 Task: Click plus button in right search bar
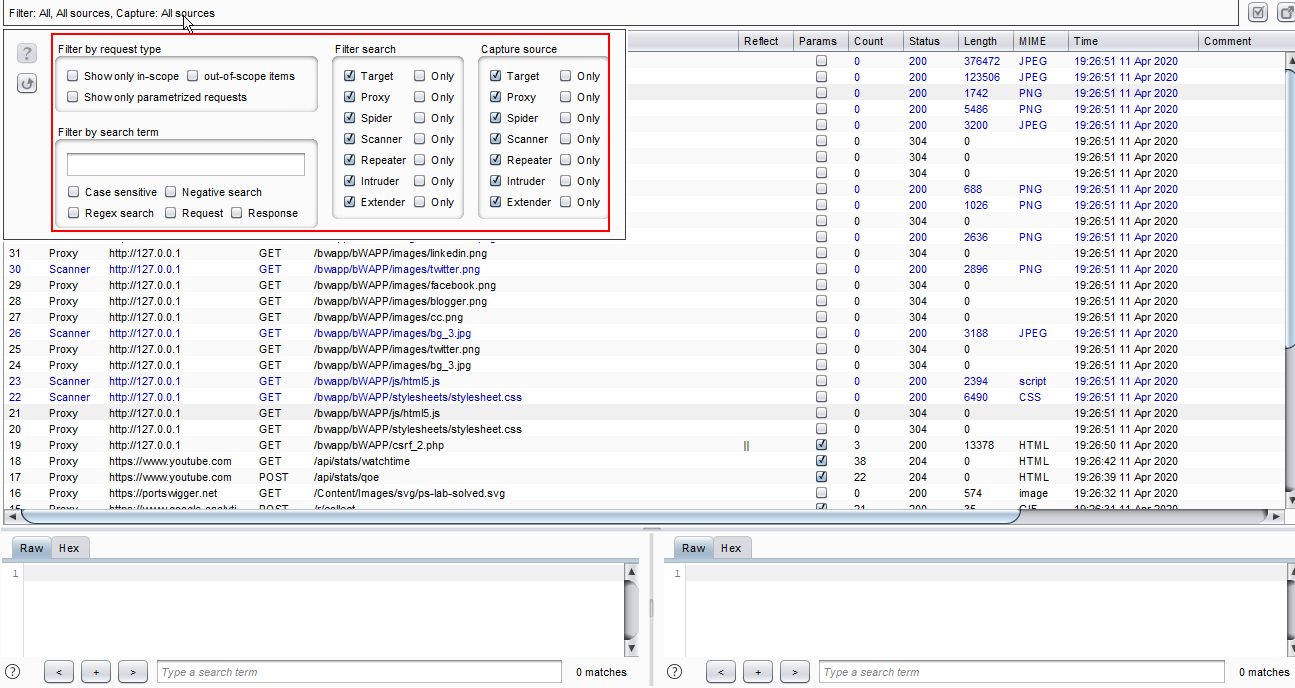click(x=758, y=672)
